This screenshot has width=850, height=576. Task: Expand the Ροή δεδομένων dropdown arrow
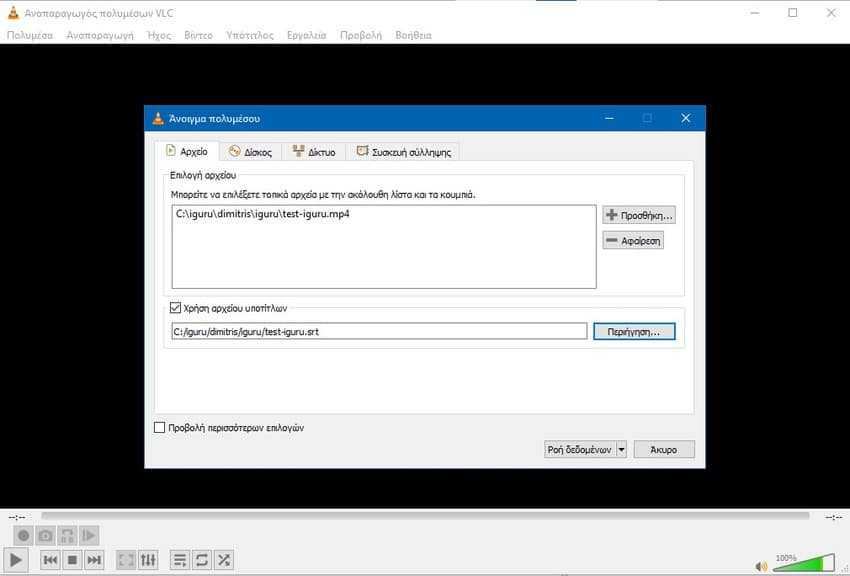coord(622,449)
